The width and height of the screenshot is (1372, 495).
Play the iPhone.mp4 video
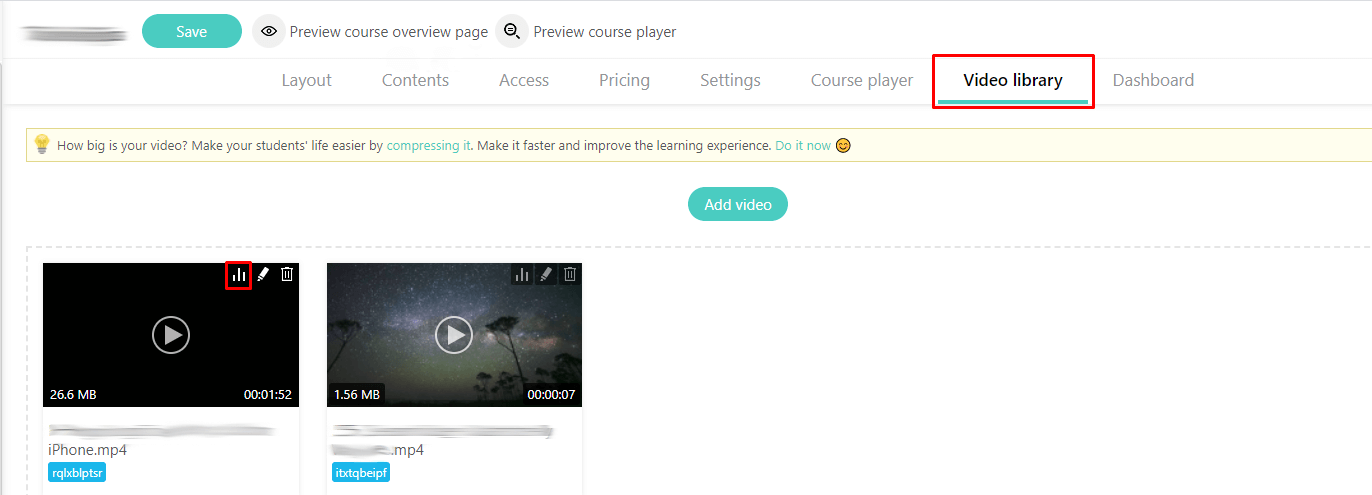click(171, 335)
